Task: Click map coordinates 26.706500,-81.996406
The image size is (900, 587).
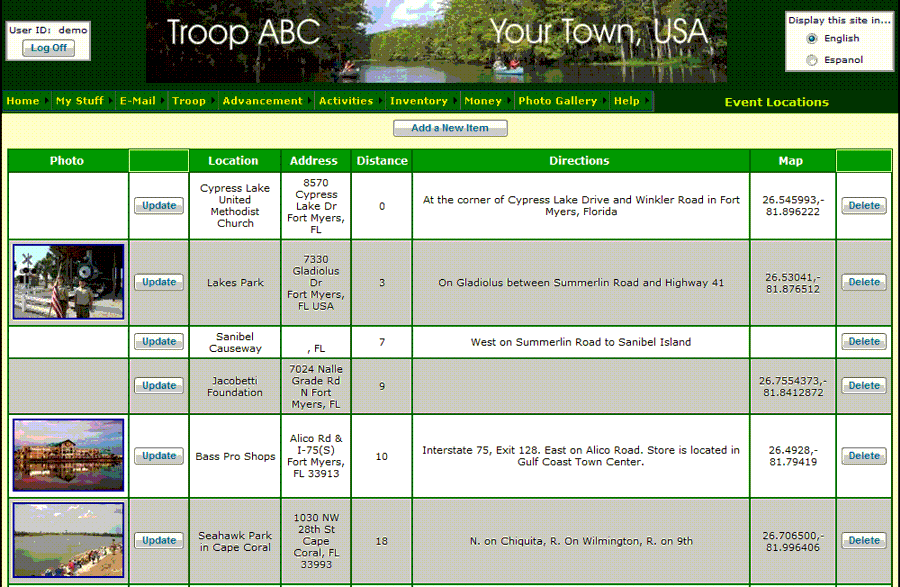Action: 793,541
